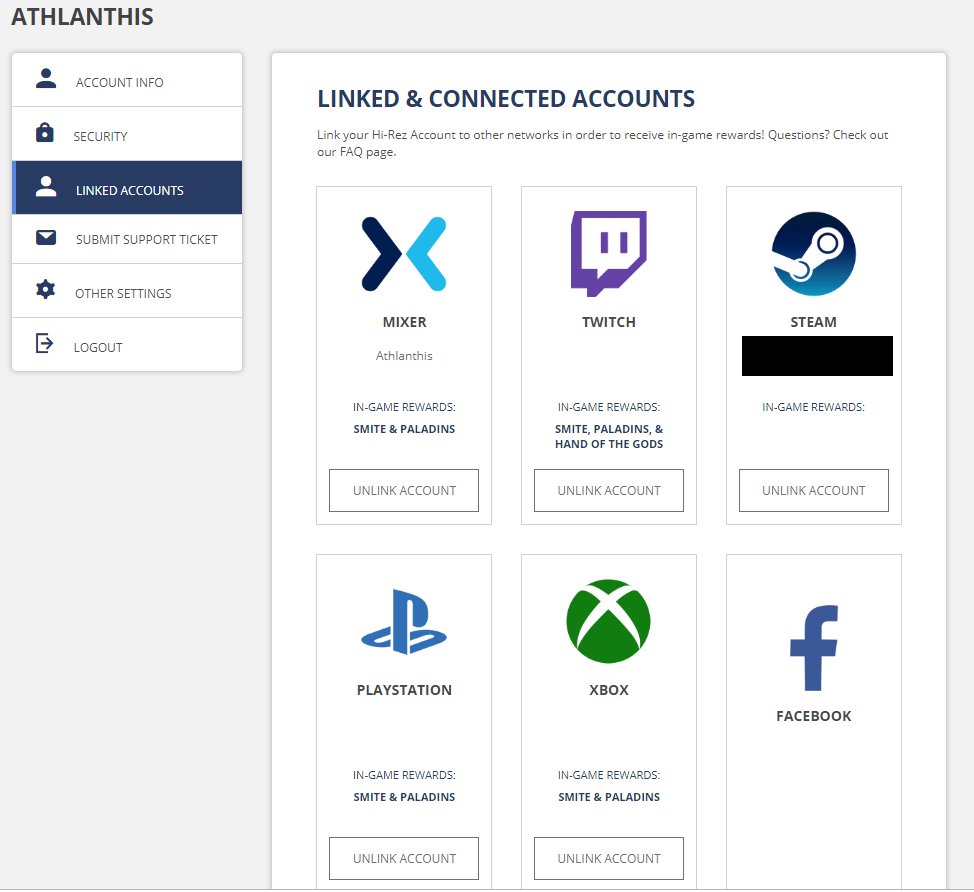Click the Linked Accounts person icon
The height and width of the screenshot is (892, 974).
pyautogui.click(x=45, y=186)
